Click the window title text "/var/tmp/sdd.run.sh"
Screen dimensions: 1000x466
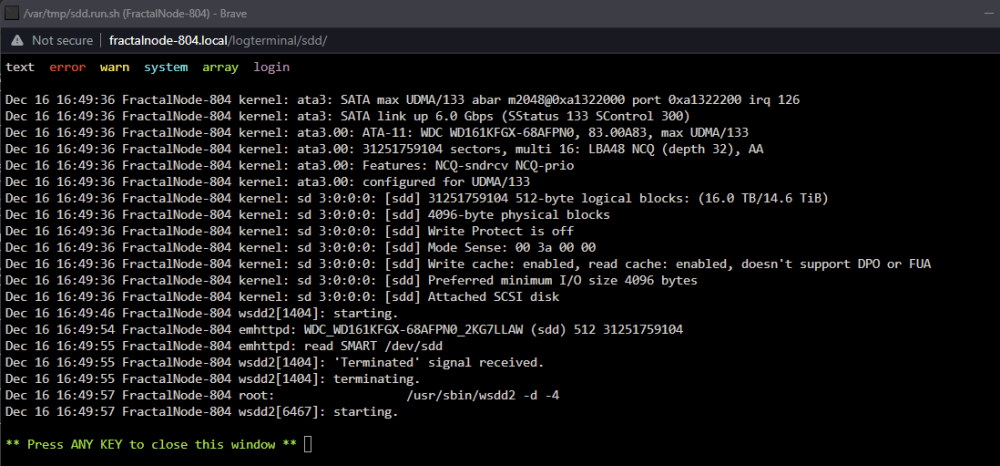click(69, 13)
